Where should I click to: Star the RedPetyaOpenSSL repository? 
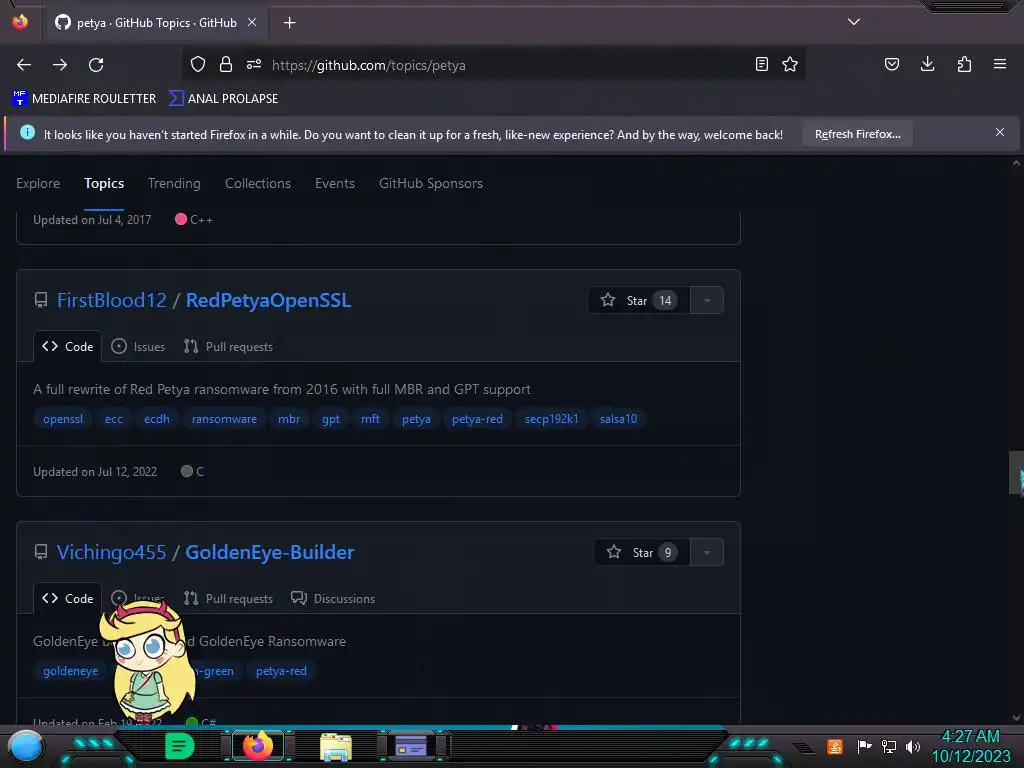point(639,300)
